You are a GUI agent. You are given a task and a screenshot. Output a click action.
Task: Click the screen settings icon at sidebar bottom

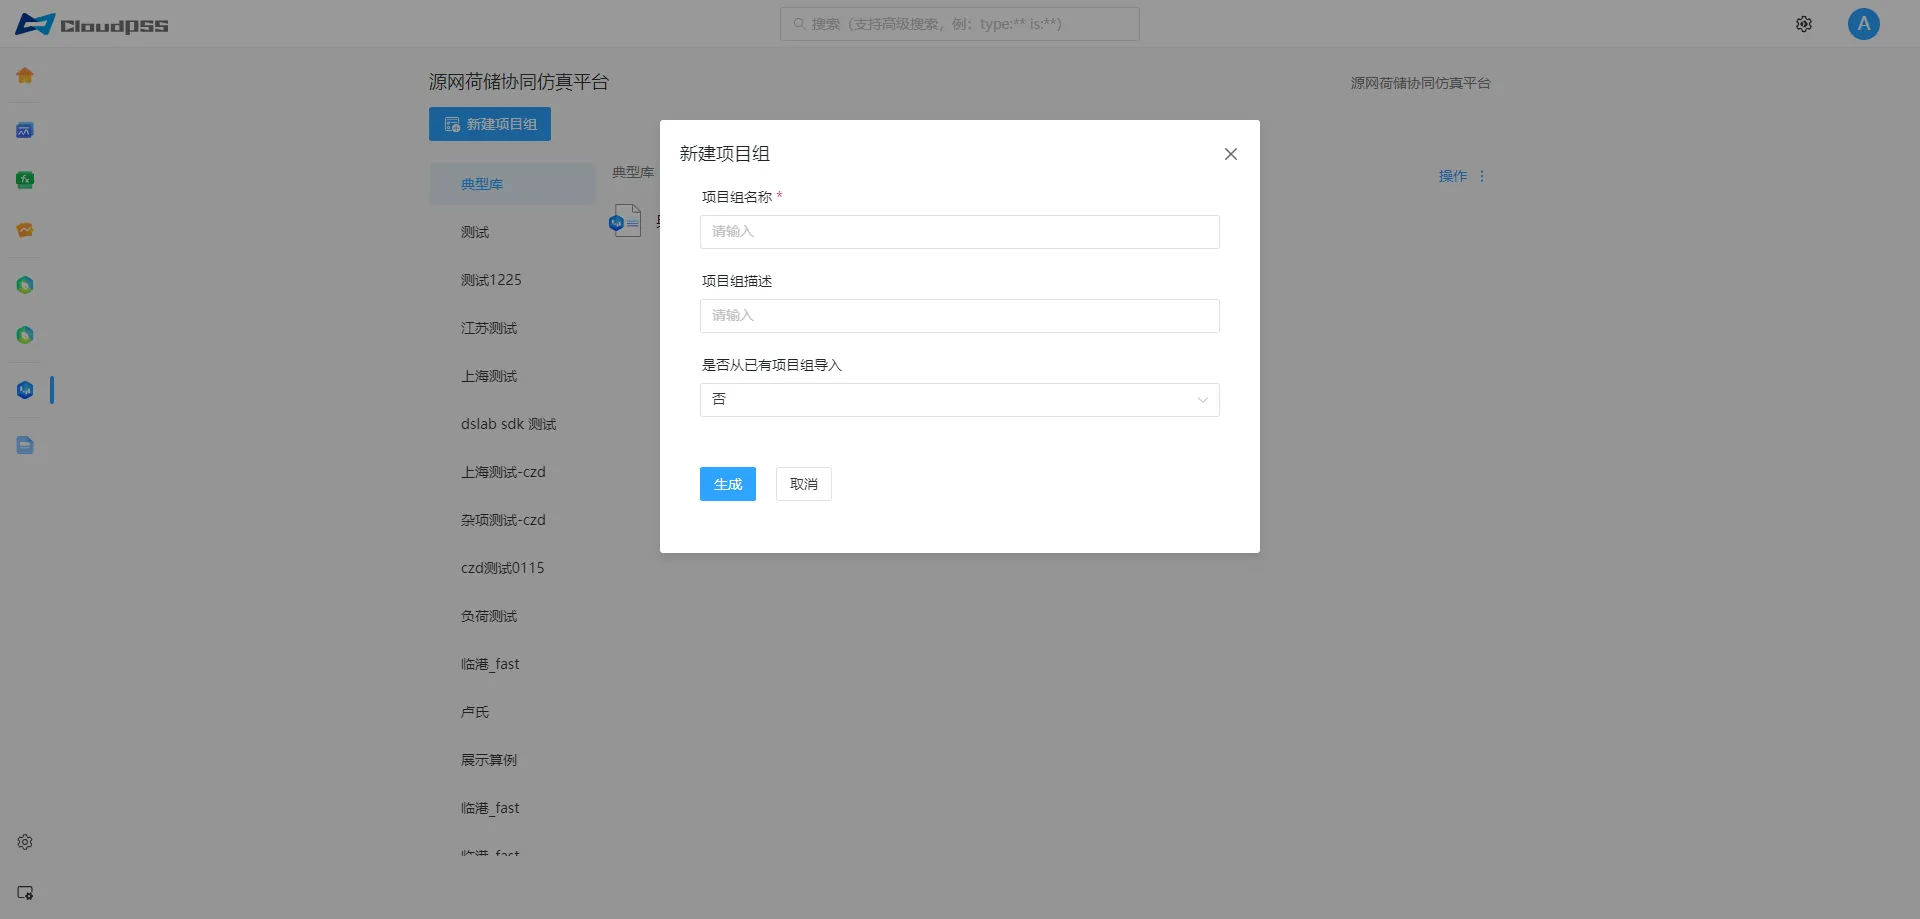coord(25,892)
